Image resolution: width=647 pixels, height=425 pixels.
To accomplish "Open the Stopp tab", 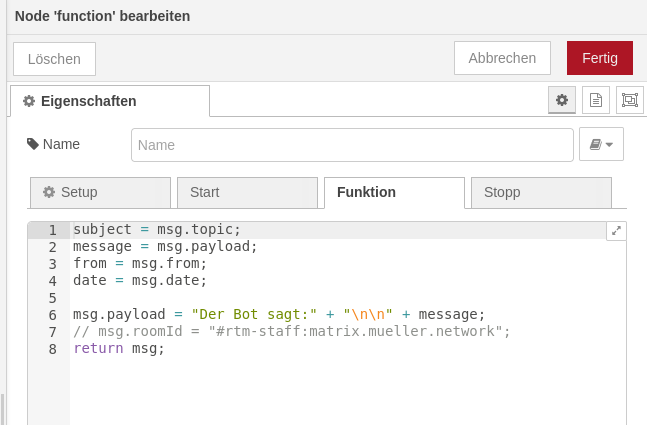I will tap(540, 192).
